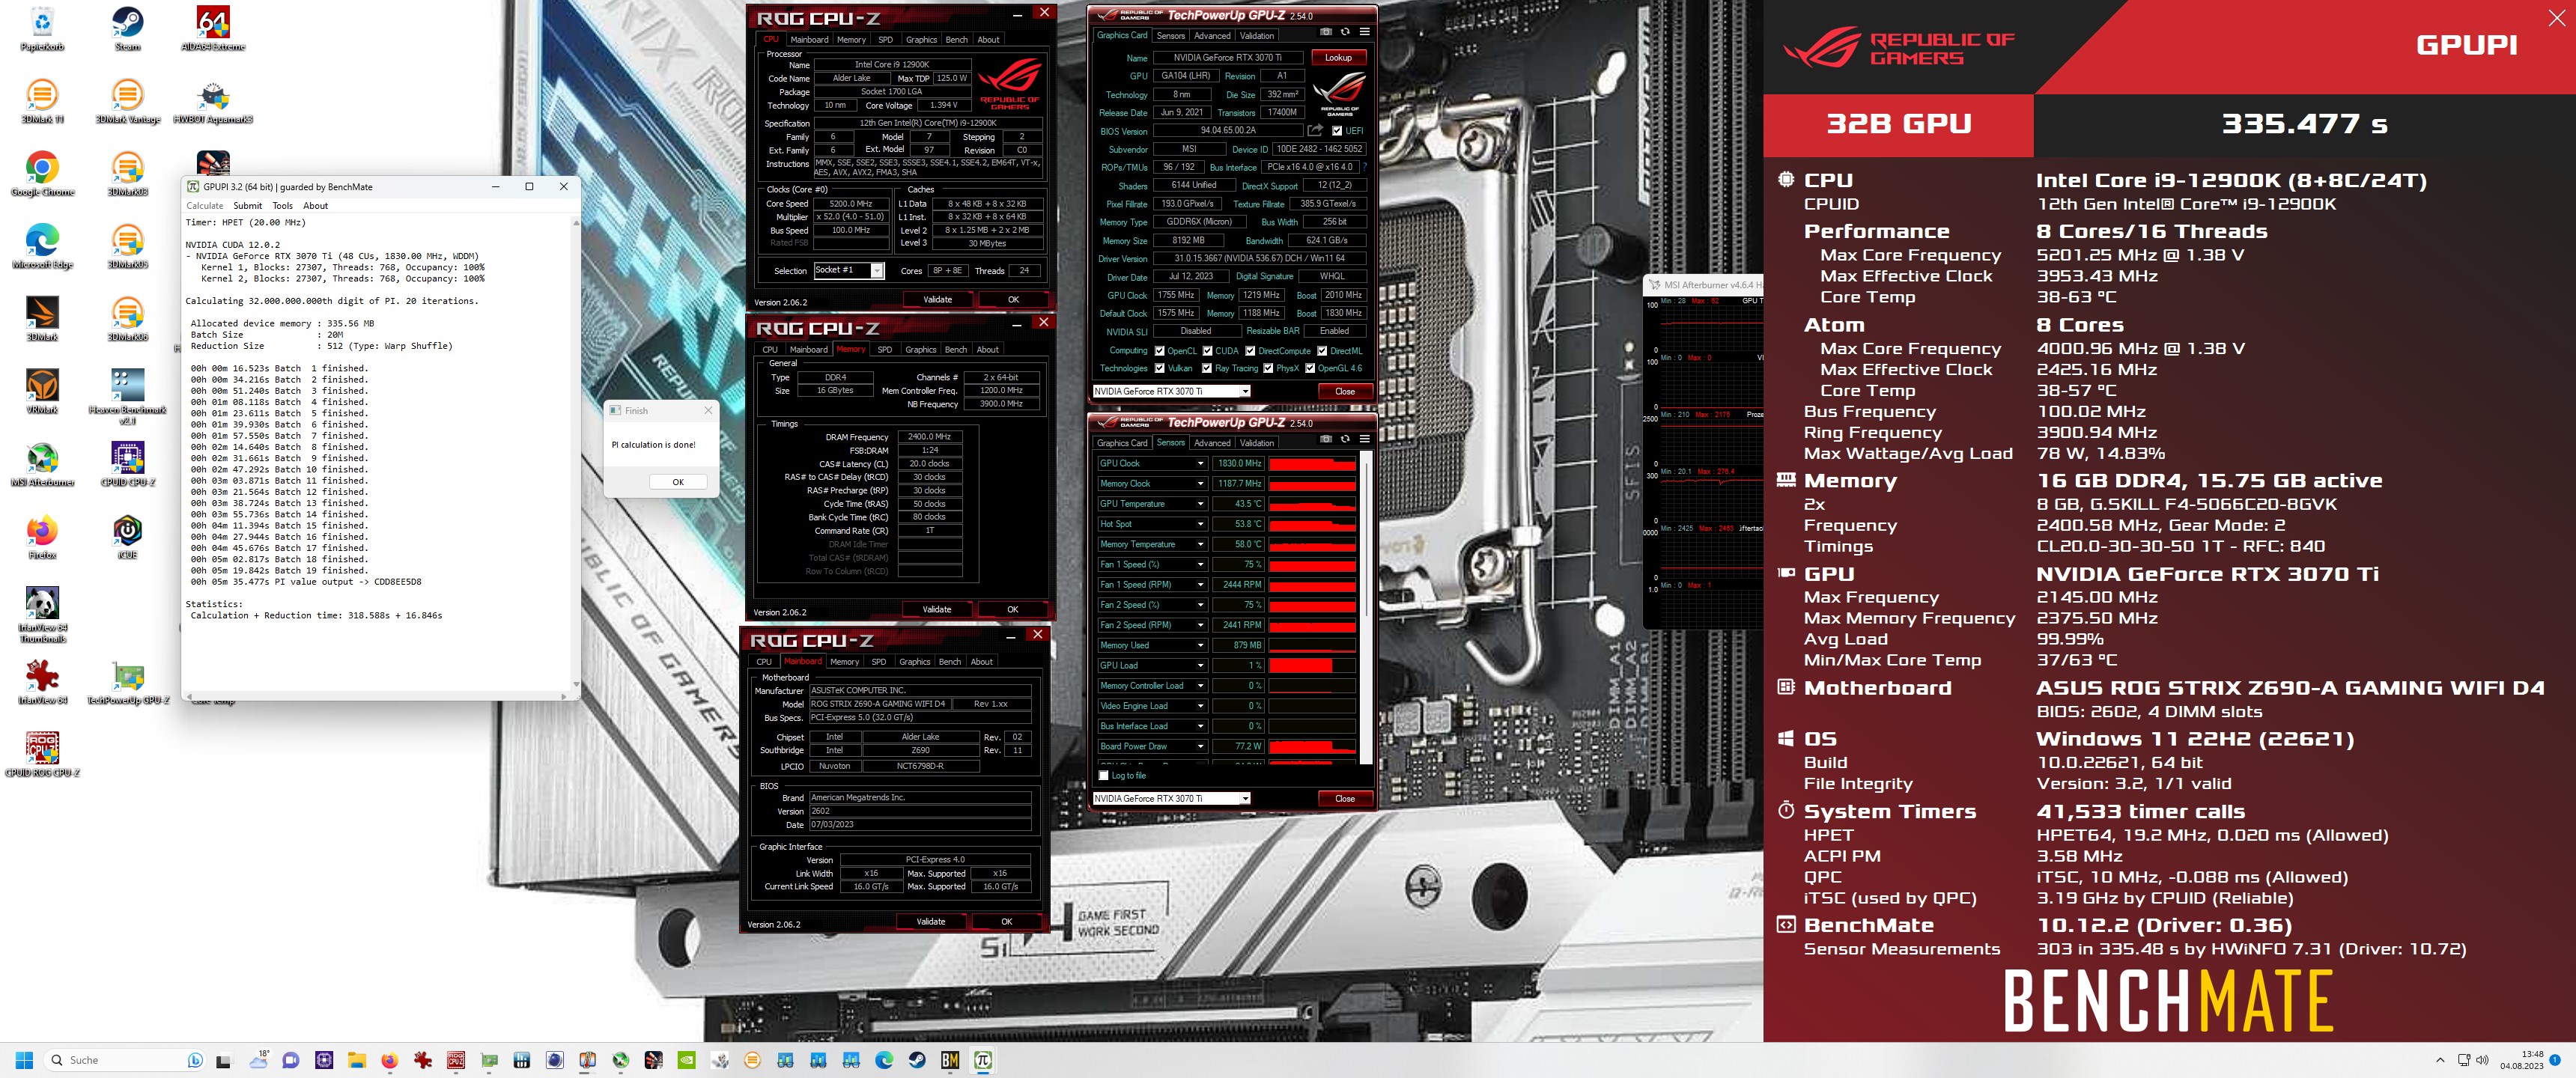Viewport: 2576px width, 1078px height.
Task: Launch iCUE from the desktop
Action: [127, 537]
